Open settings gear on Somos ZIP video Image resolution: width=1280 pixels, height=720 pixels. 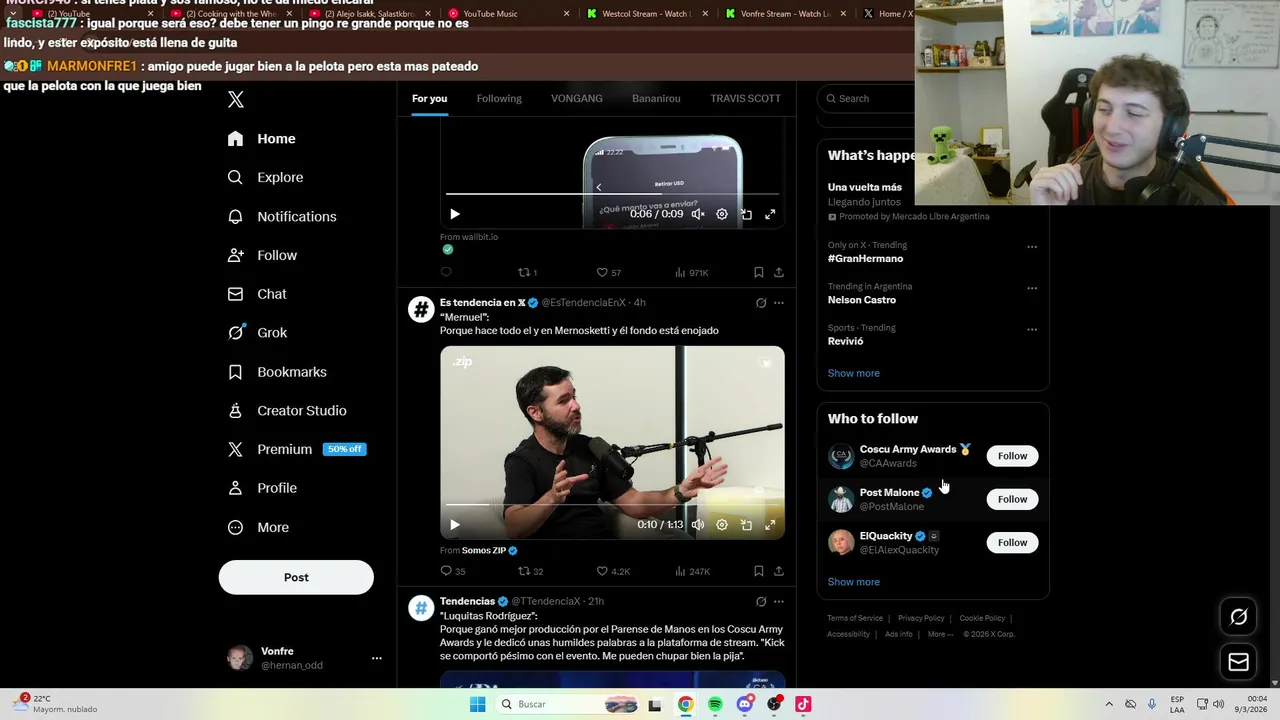coord(722,525)
